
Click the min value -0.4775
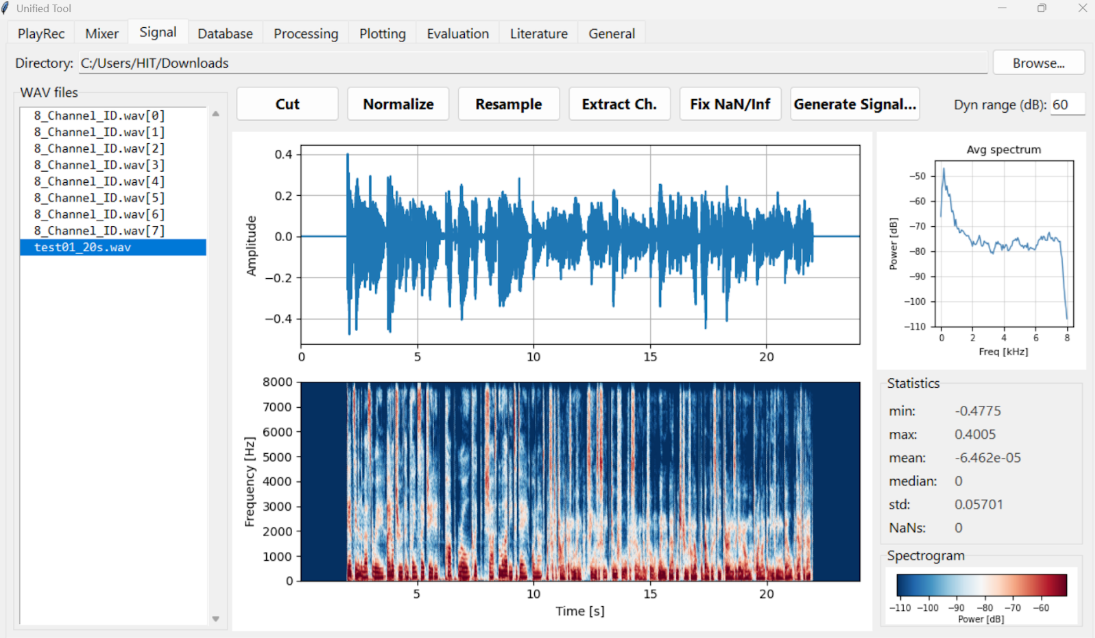(978, 411)
